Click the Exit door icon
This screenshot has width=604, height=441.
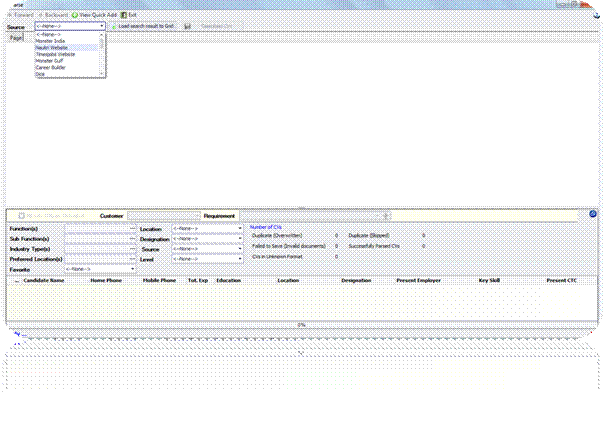124,15
